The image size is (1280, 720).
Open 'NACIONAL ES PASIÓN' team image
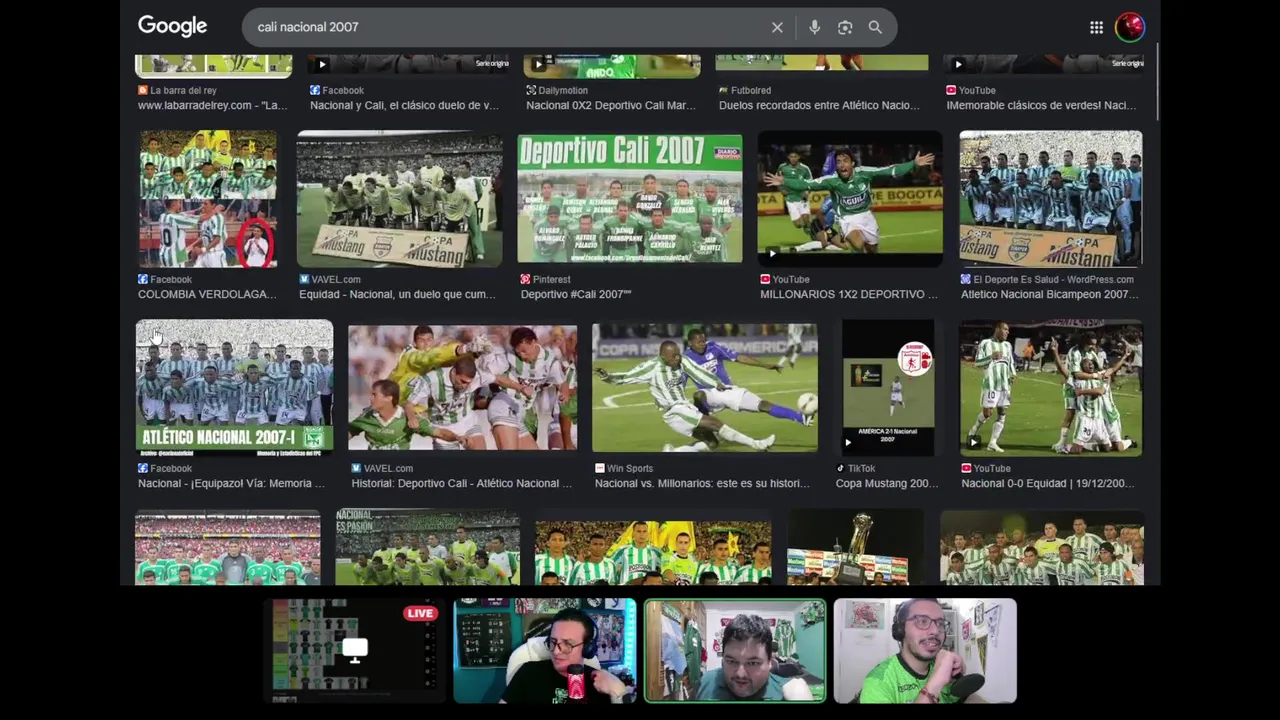pos(428,548)
